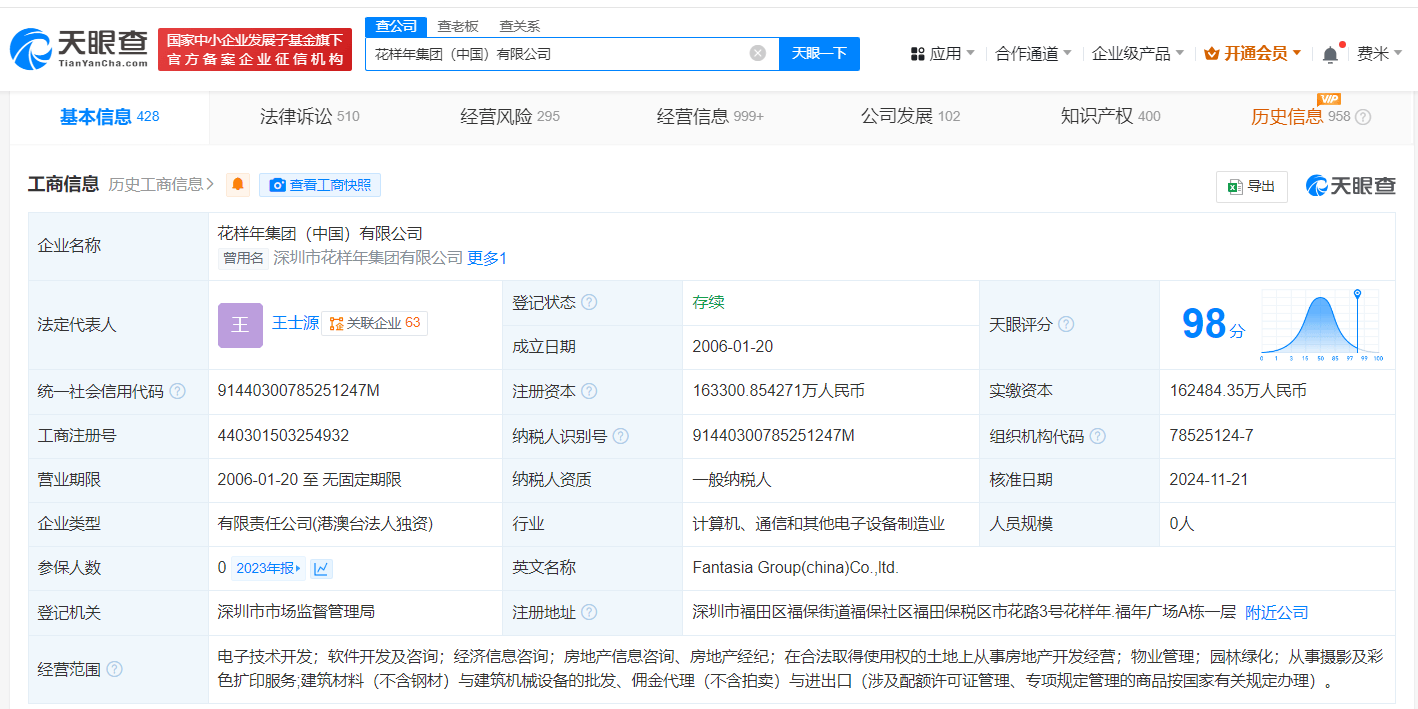Expand the 企业级产品 dropdown
Screen dimensions: 1418x709
tap(1138, 54)
